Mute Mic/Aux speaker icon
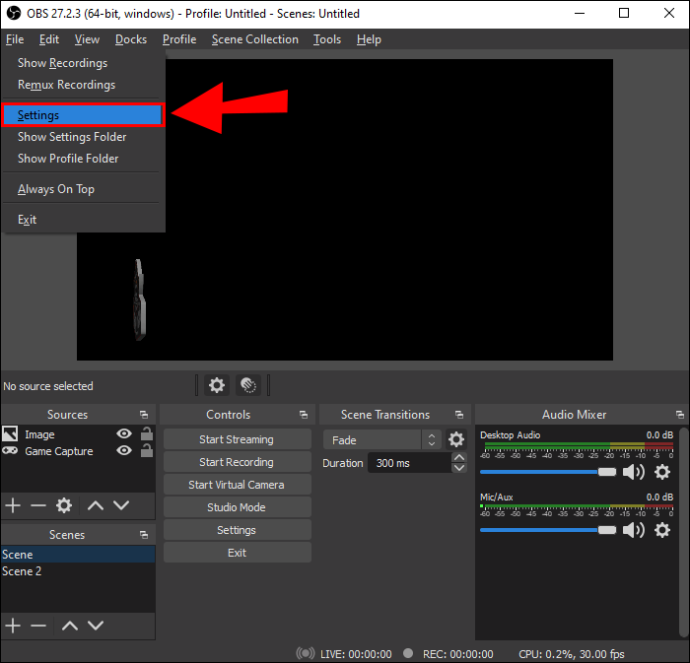 633,530
